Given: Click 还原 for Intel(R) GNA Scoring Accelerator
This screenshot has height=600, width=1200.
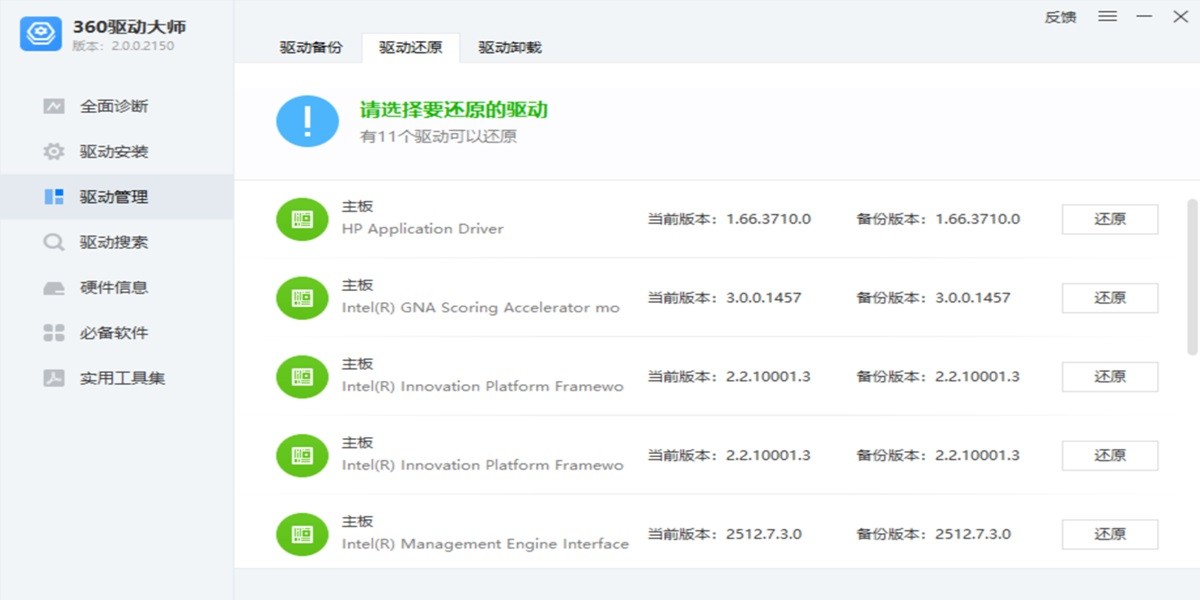Looking at the screenshot, I should pos(1109,297).
